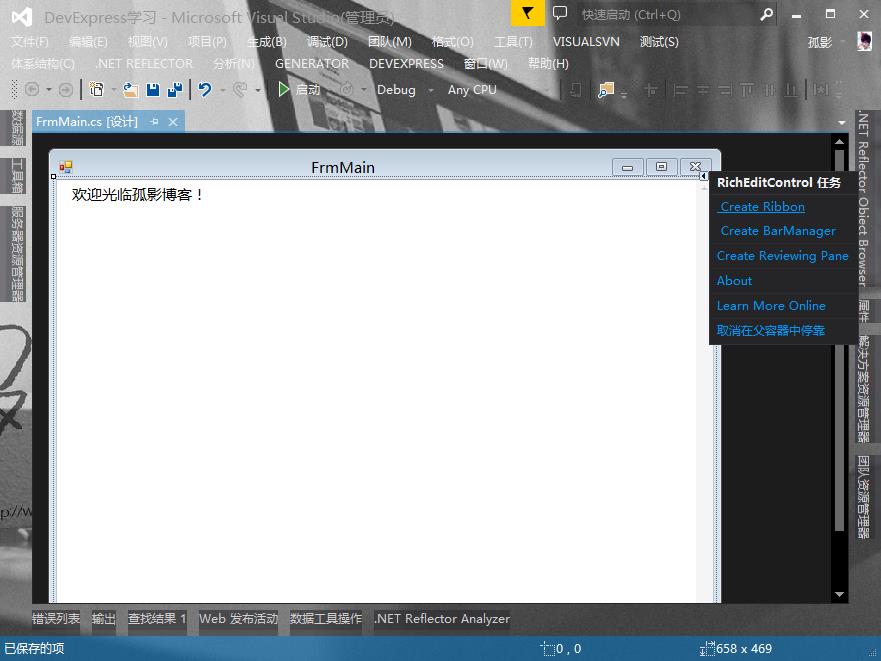881x661 pixels.
Task: Click the align tops icon
Action: tap(747, 90)
